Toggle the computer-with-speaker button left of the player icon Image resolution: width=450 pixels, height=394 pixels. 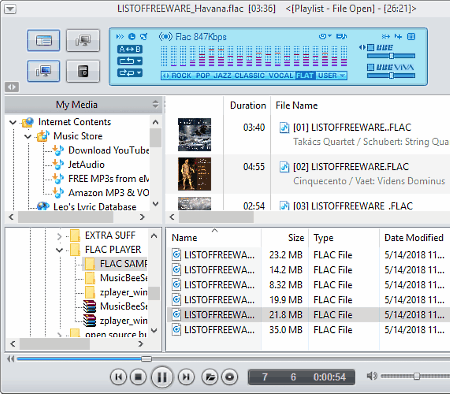43,71
